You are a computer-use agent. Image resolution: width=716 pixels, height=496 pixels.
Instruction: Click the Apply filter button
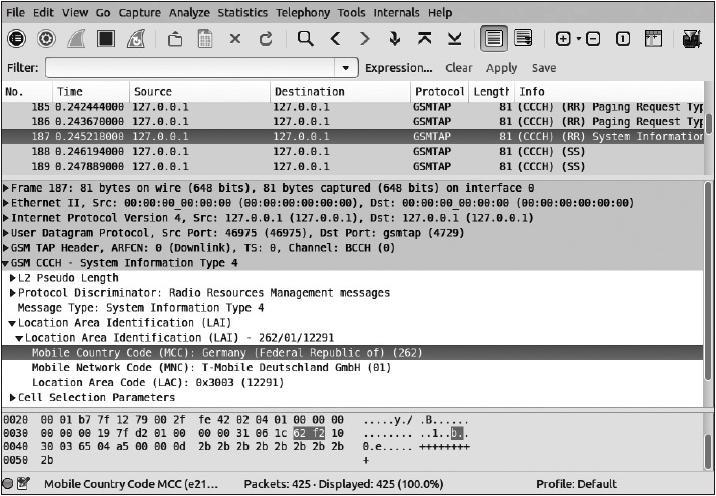coord(501,68)
